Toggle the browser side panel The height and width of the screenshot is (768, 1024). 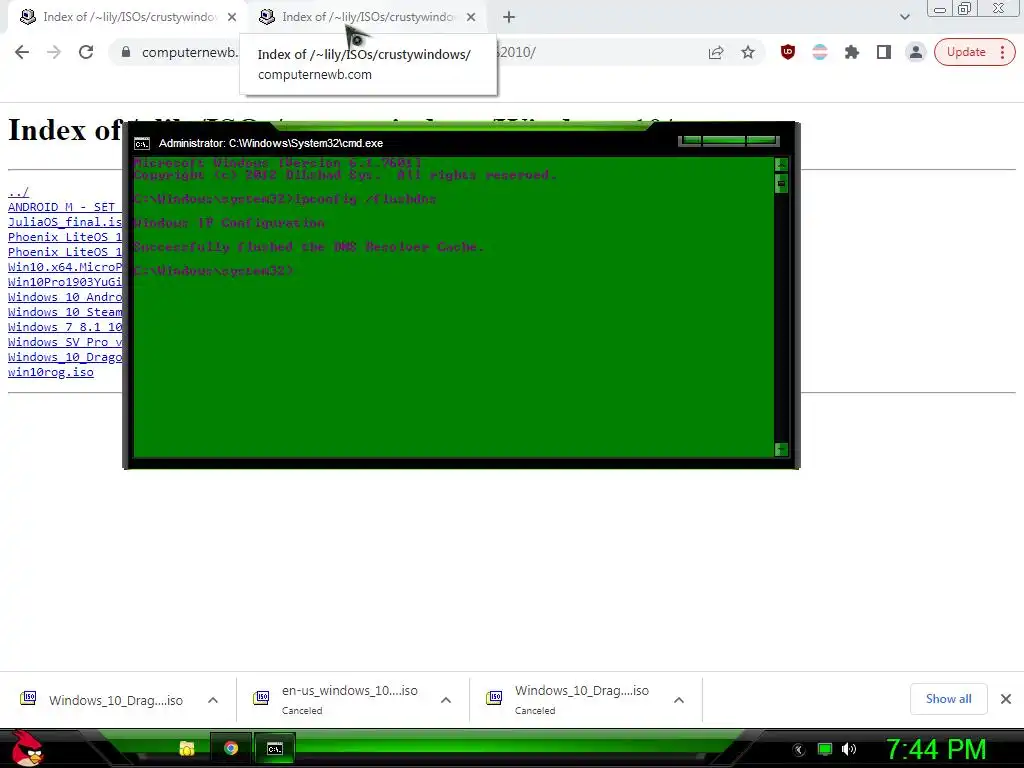[x=884, y=52]
